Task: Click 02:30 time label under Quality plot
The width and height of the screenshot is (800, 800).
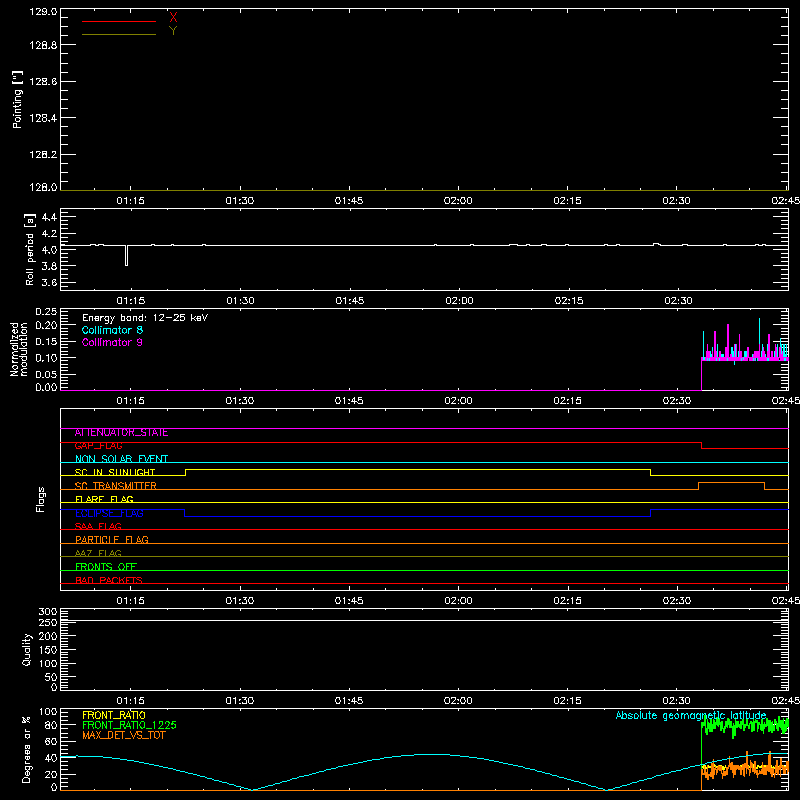Action: [677, 701]
